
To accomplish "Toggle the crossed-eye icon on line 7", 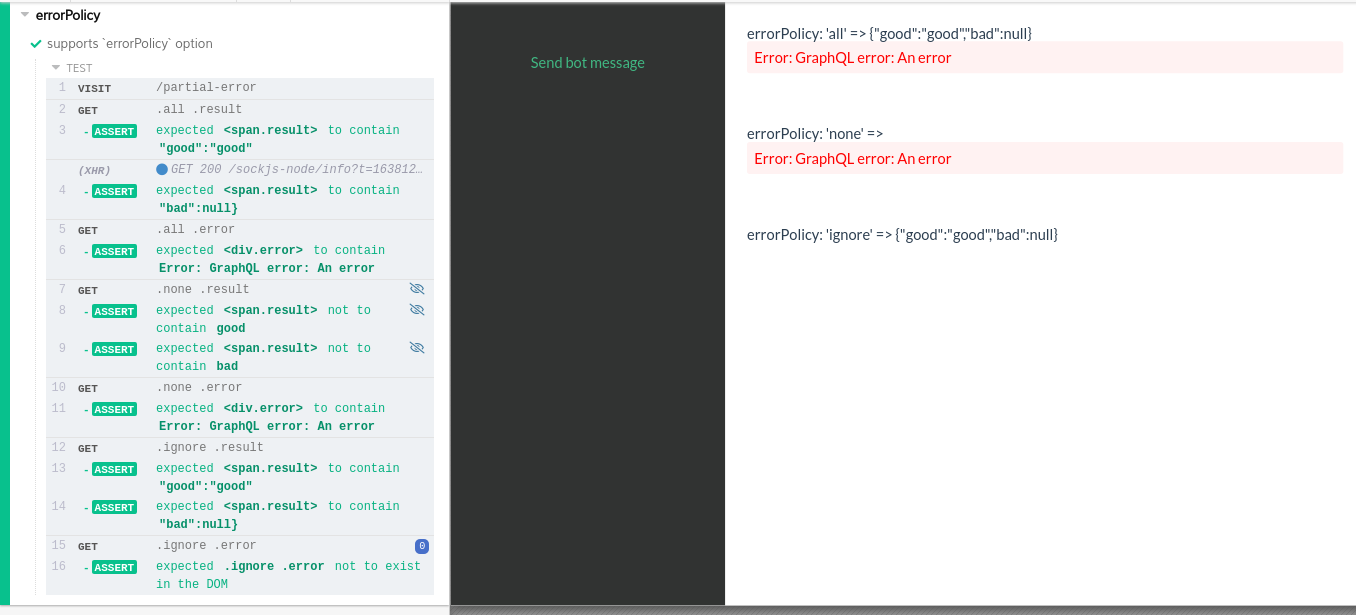I will pos(416,288).
